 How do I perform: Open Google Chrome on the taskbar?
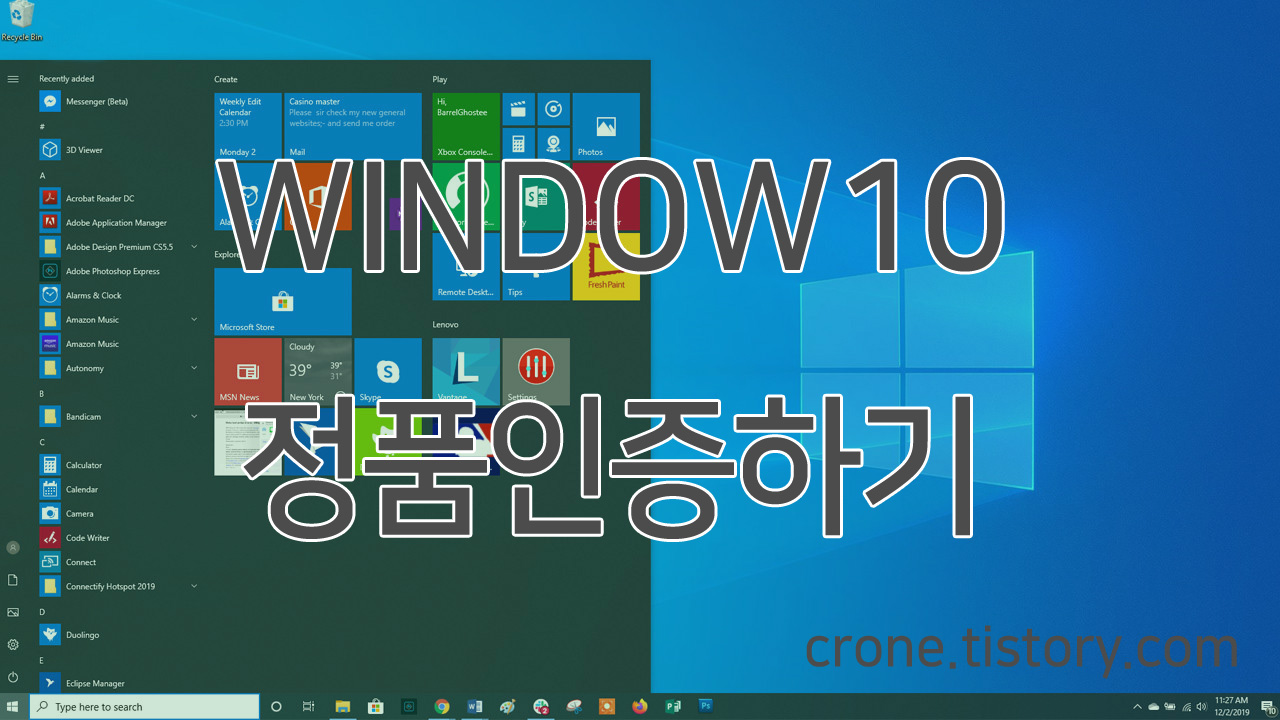pyautogui.click(x=442, y=707)
